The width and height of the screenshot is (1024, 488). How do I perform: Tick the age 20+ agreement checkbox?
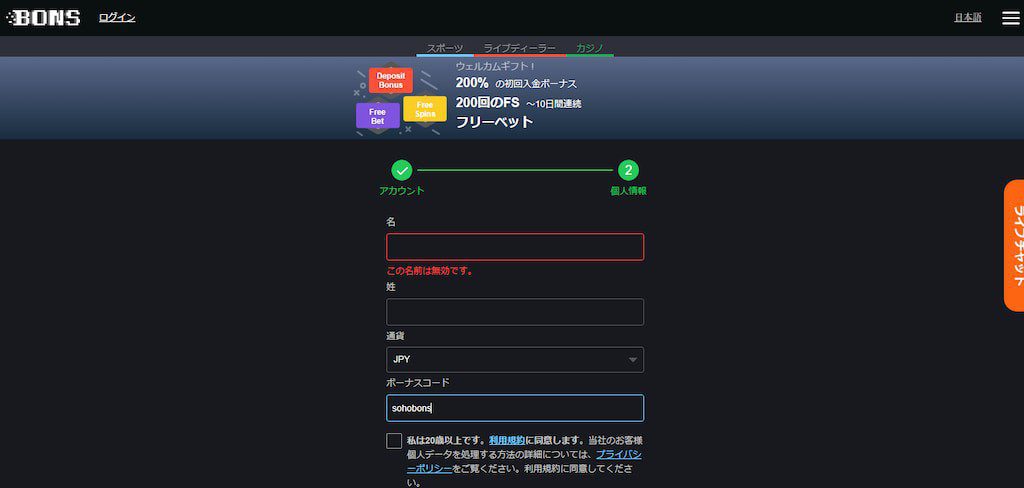(394, 441)
